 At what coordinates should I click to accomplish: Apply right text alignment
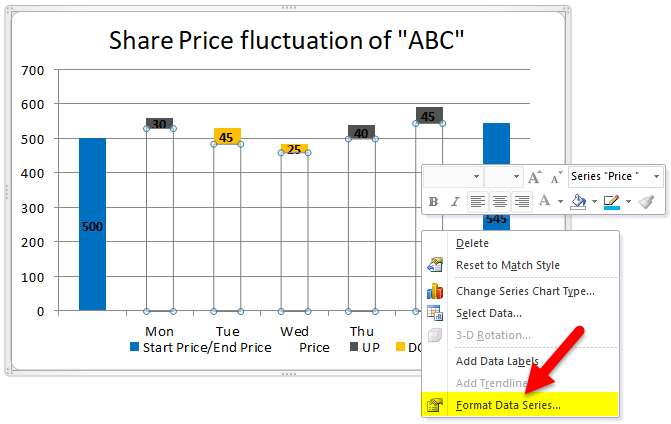[521, 201]
